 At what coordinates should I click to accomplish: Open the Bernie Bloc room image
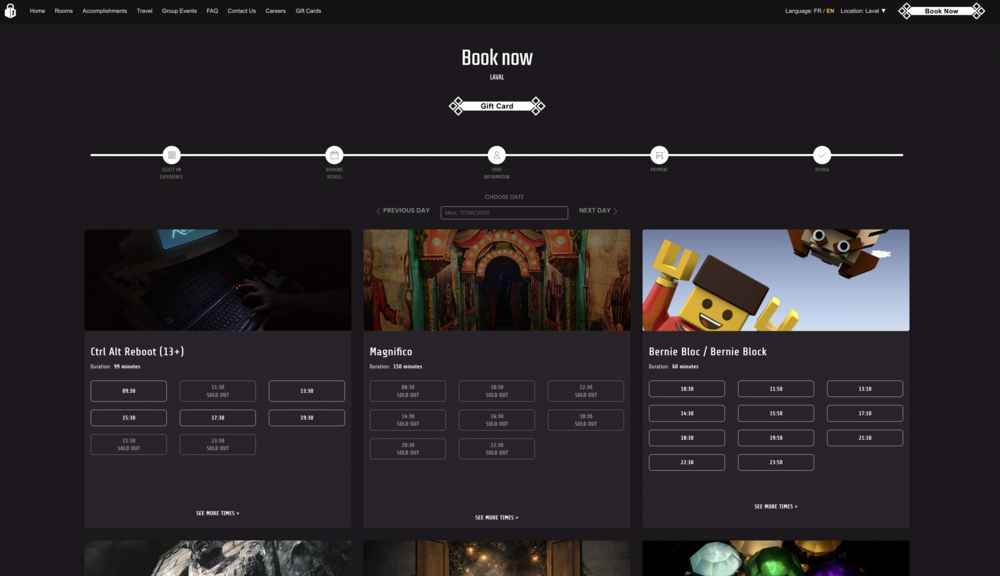[x=776, y=280]
